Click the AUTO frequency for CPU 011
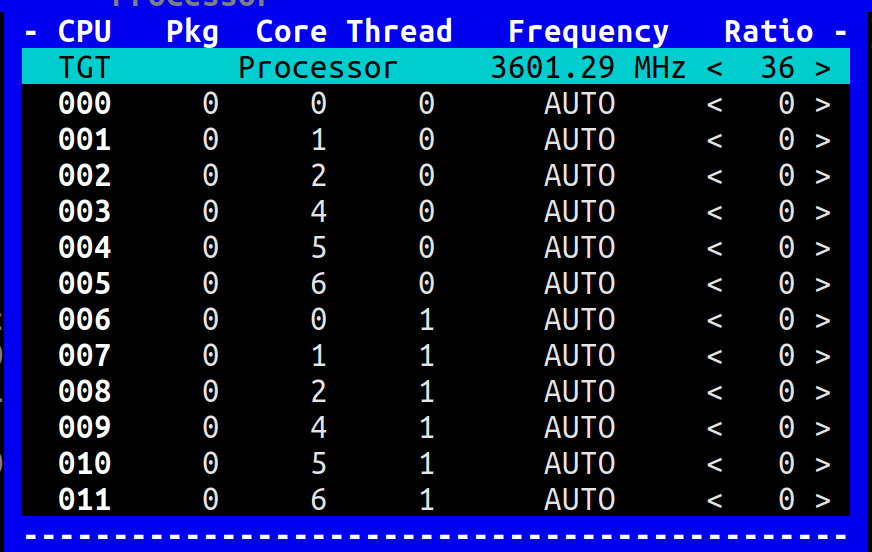The height and width of the screenshot is (552, 872). [579, 500]
